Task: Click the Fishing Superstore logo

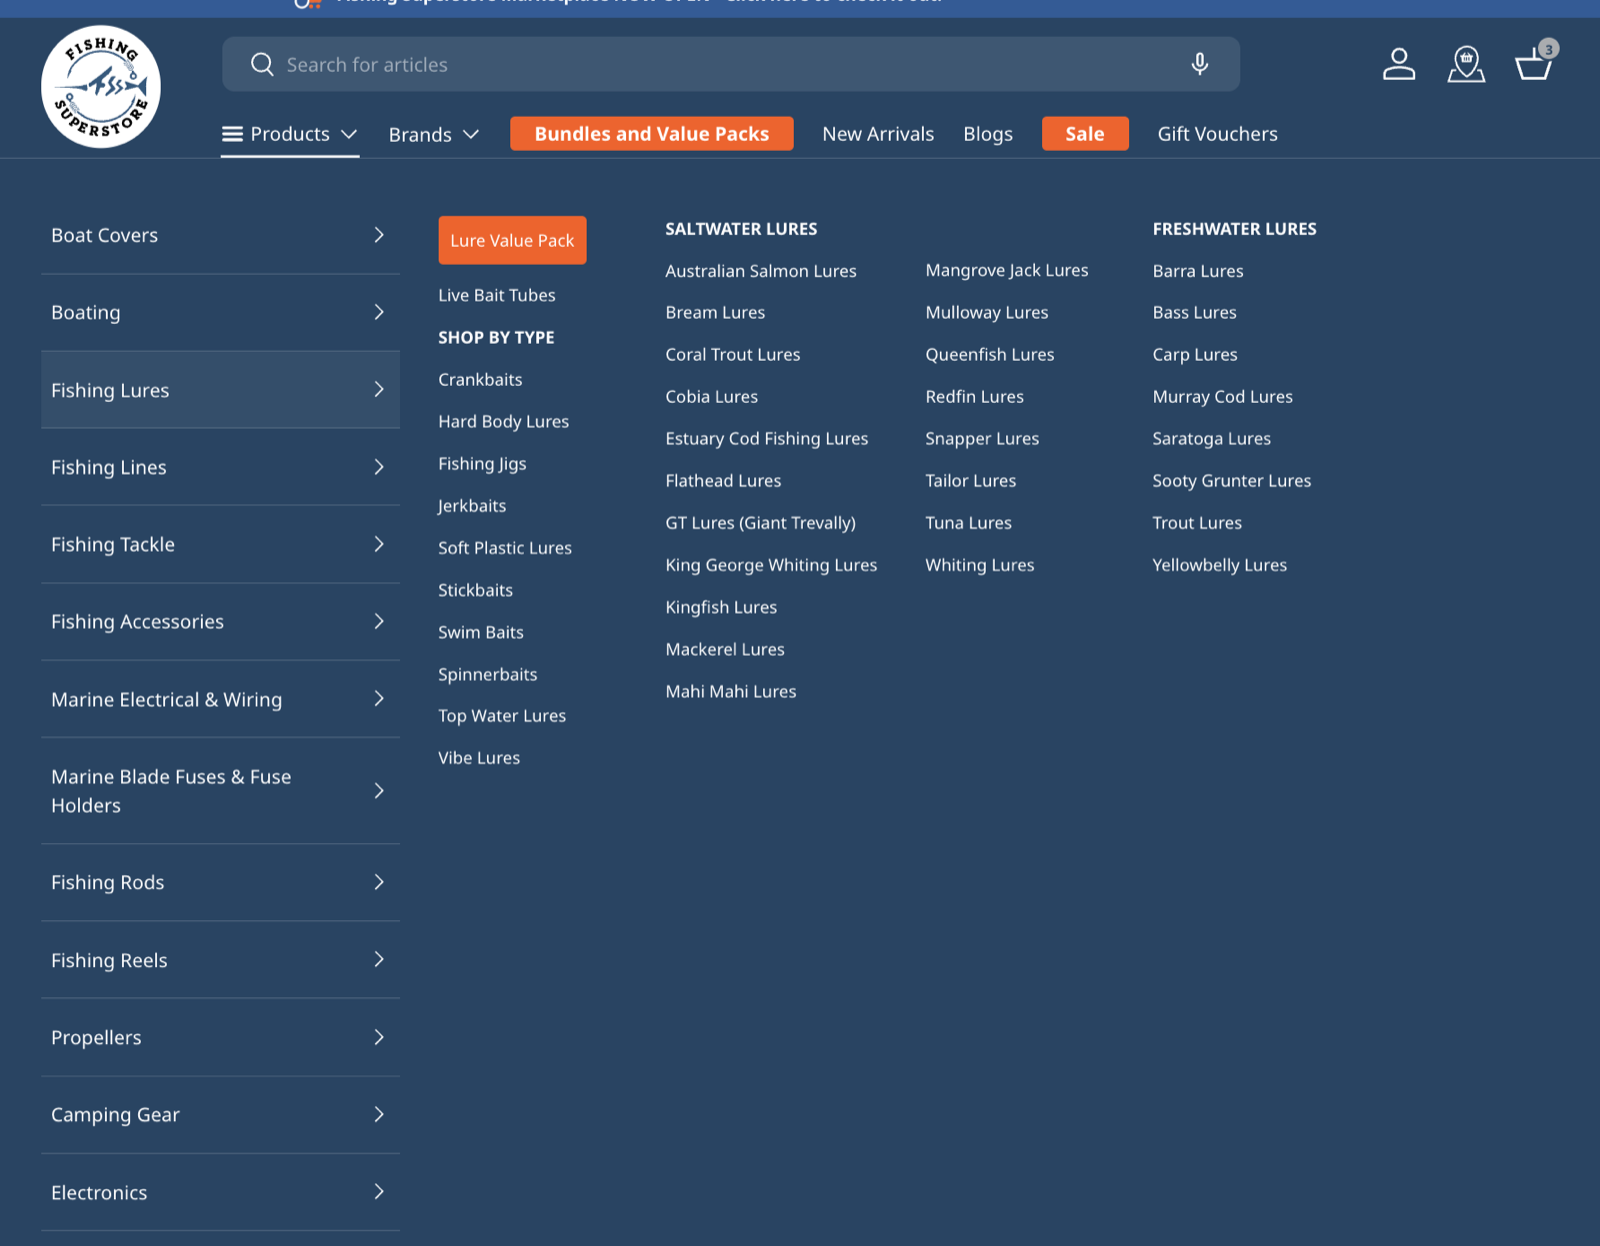Action: click(x=101, y=87)
